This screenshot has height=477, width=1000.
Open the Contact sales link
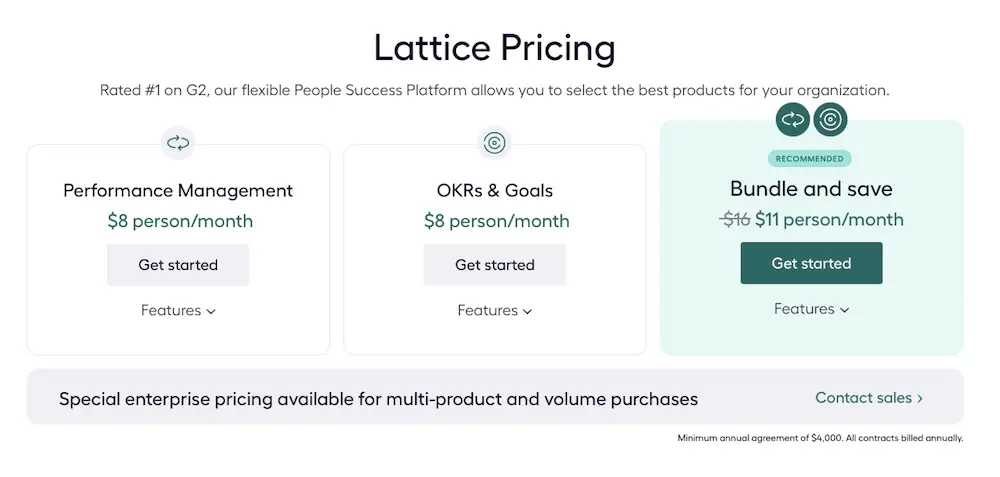tap(864, 398)
